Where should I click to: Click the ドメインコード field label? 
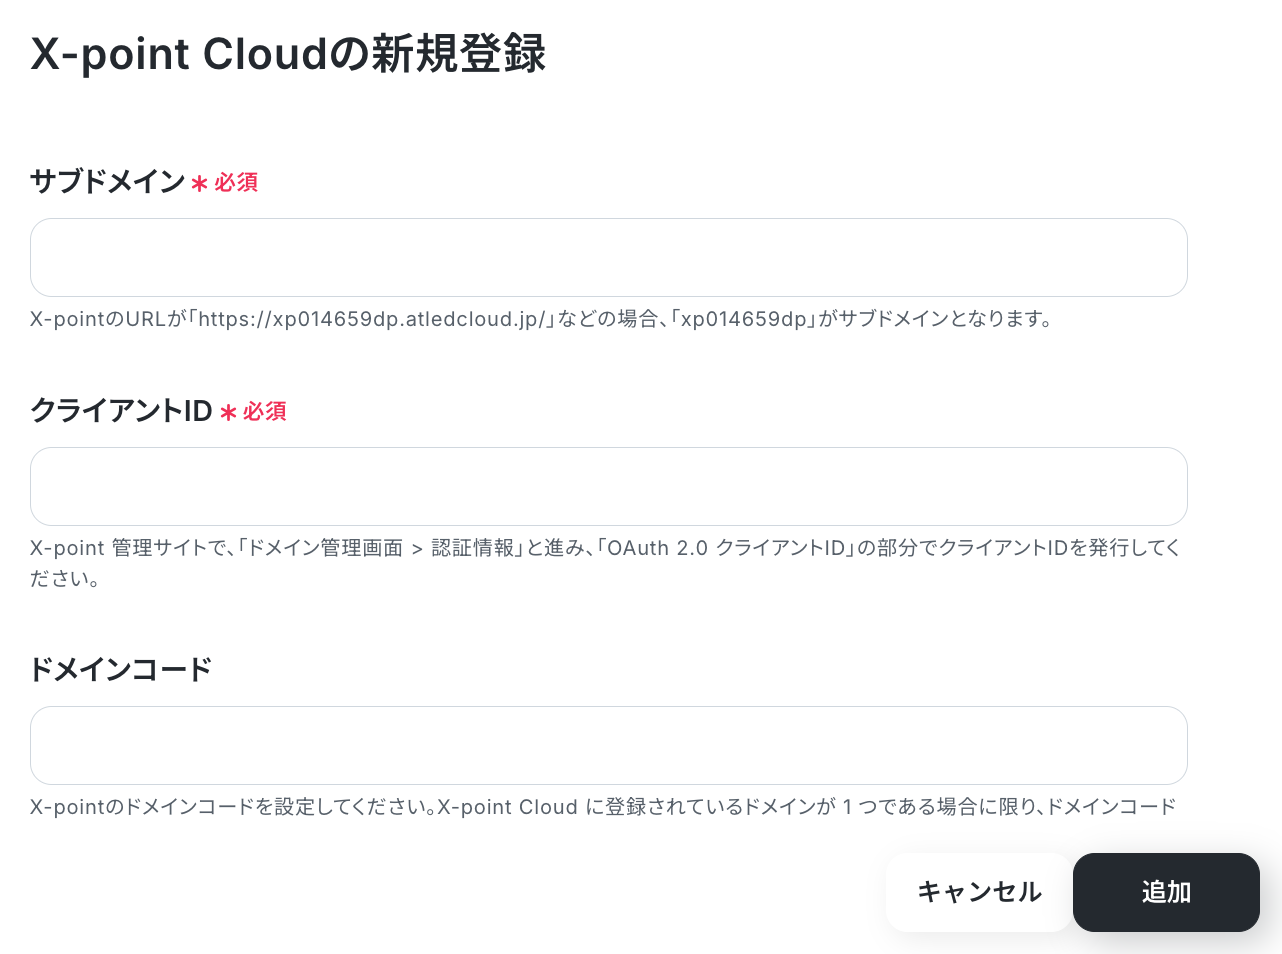point(121,669)
